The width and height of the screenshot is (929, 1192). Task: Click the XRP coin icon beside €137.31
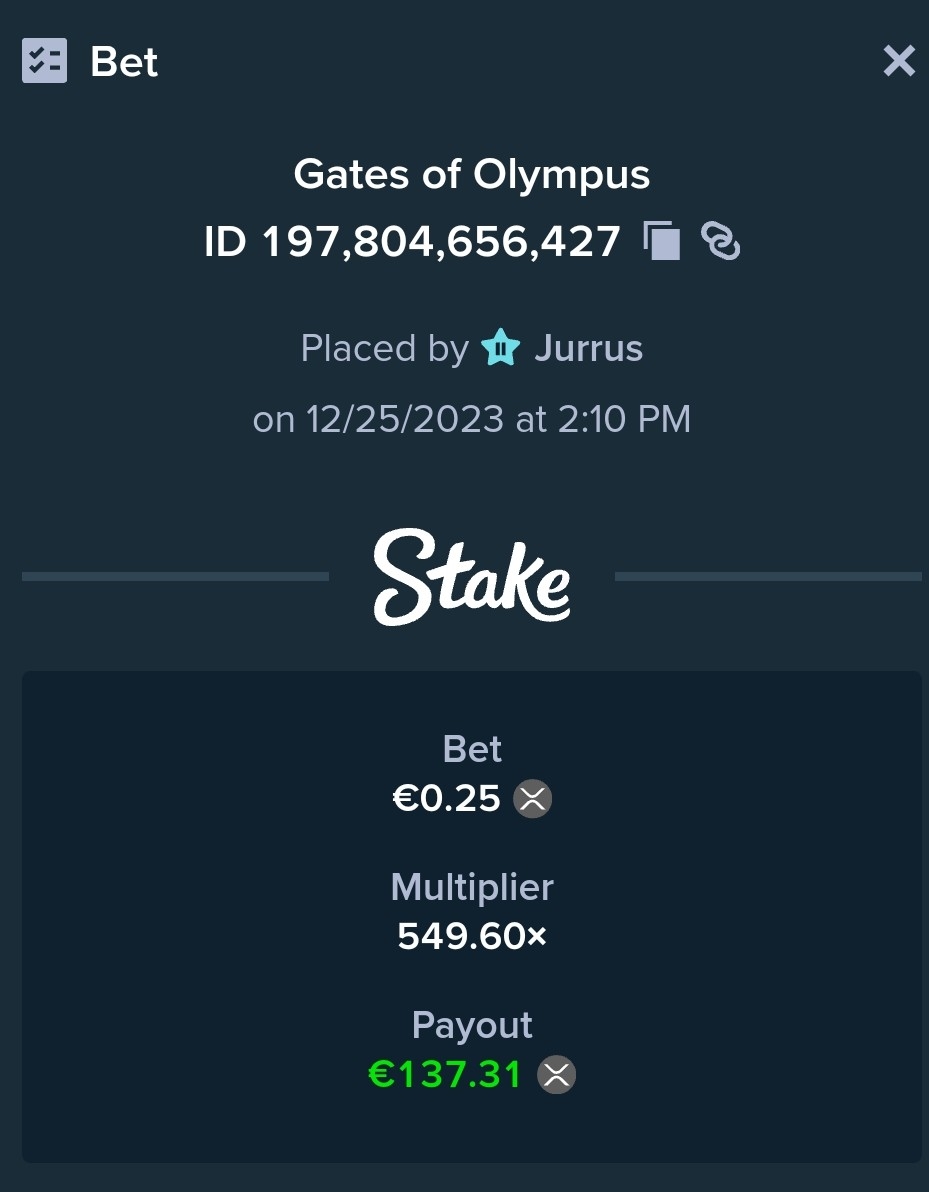click(x=556, y=1075)
